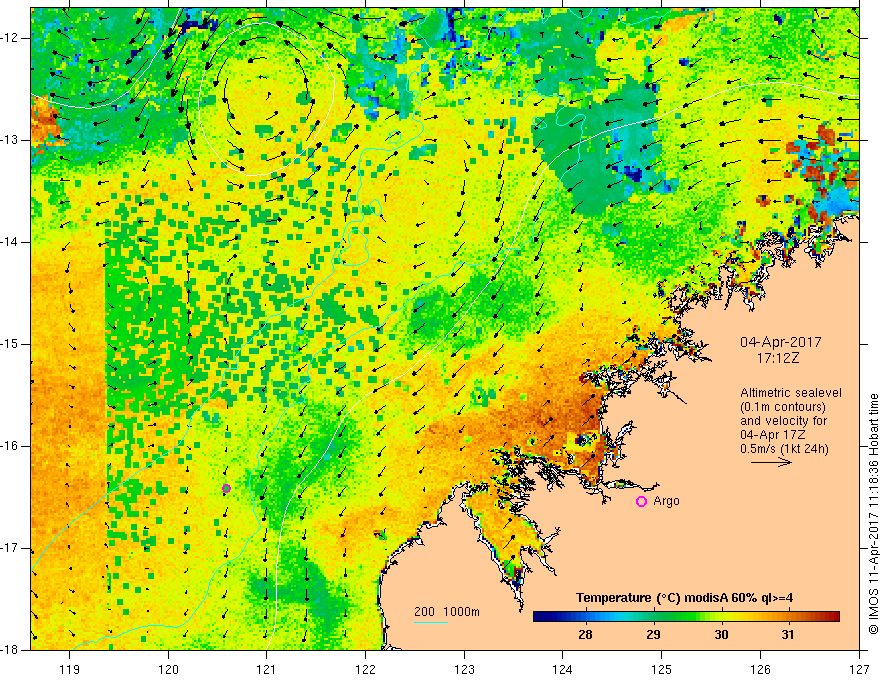Click '0.5m/s (1kt 24h)' scale text
The height and width of the screenshot is (680, 880).
coord(784,449)
